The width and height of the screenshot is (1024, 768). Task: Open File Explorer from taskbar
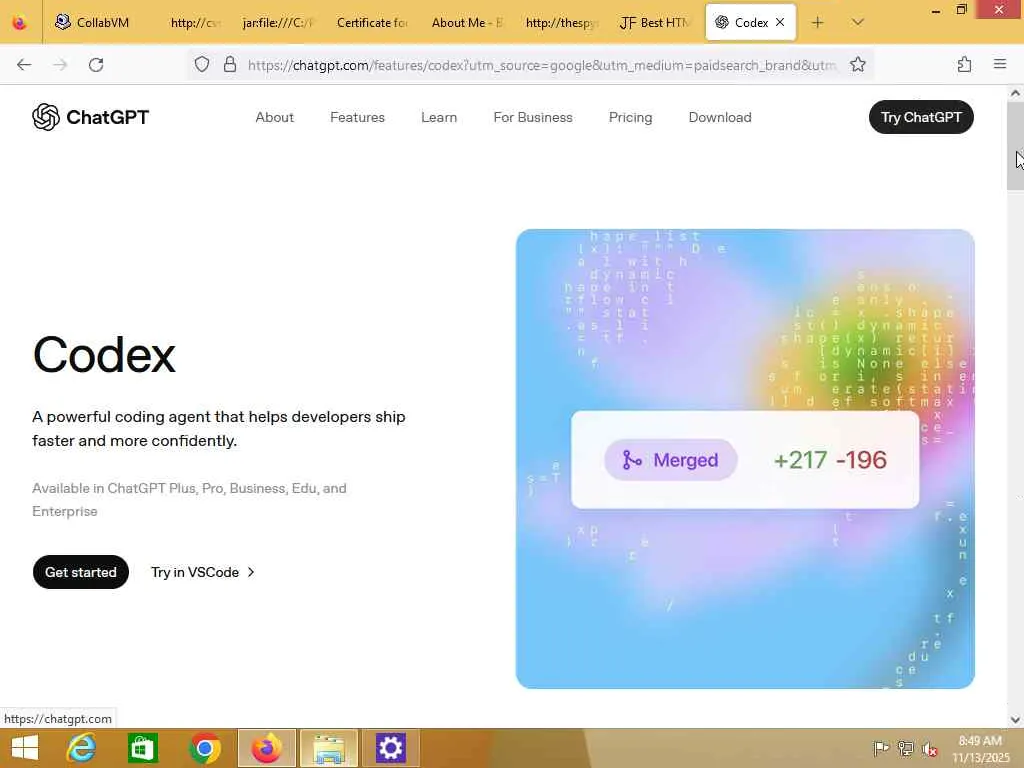[329, 748]
